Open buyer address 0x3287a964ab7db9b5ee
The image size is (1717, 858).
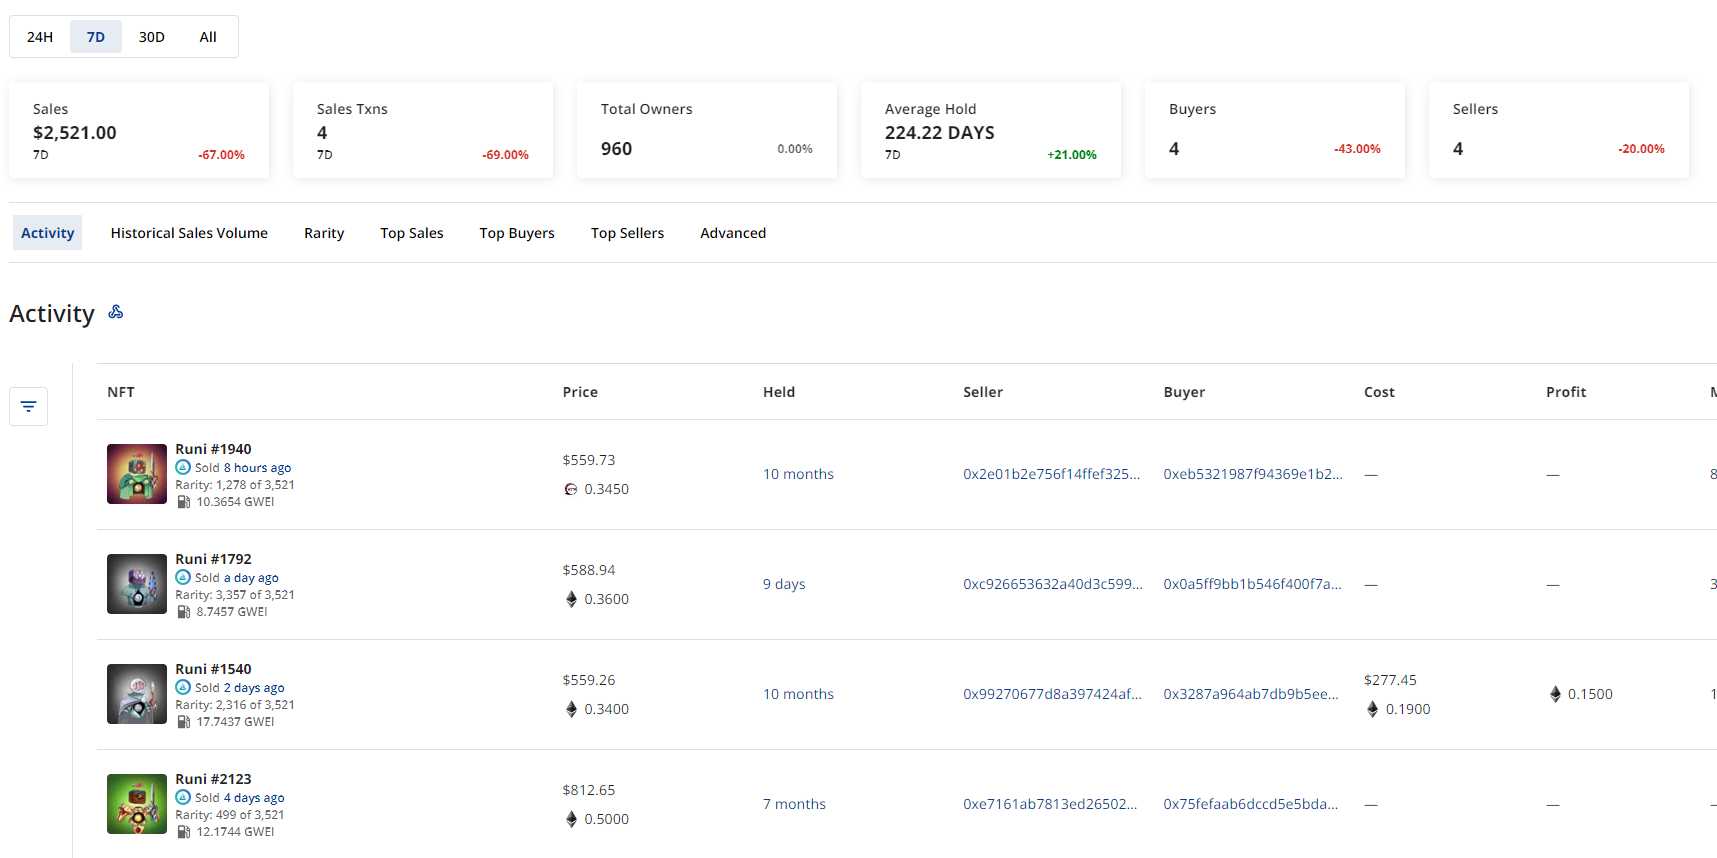click(1251, 694)
